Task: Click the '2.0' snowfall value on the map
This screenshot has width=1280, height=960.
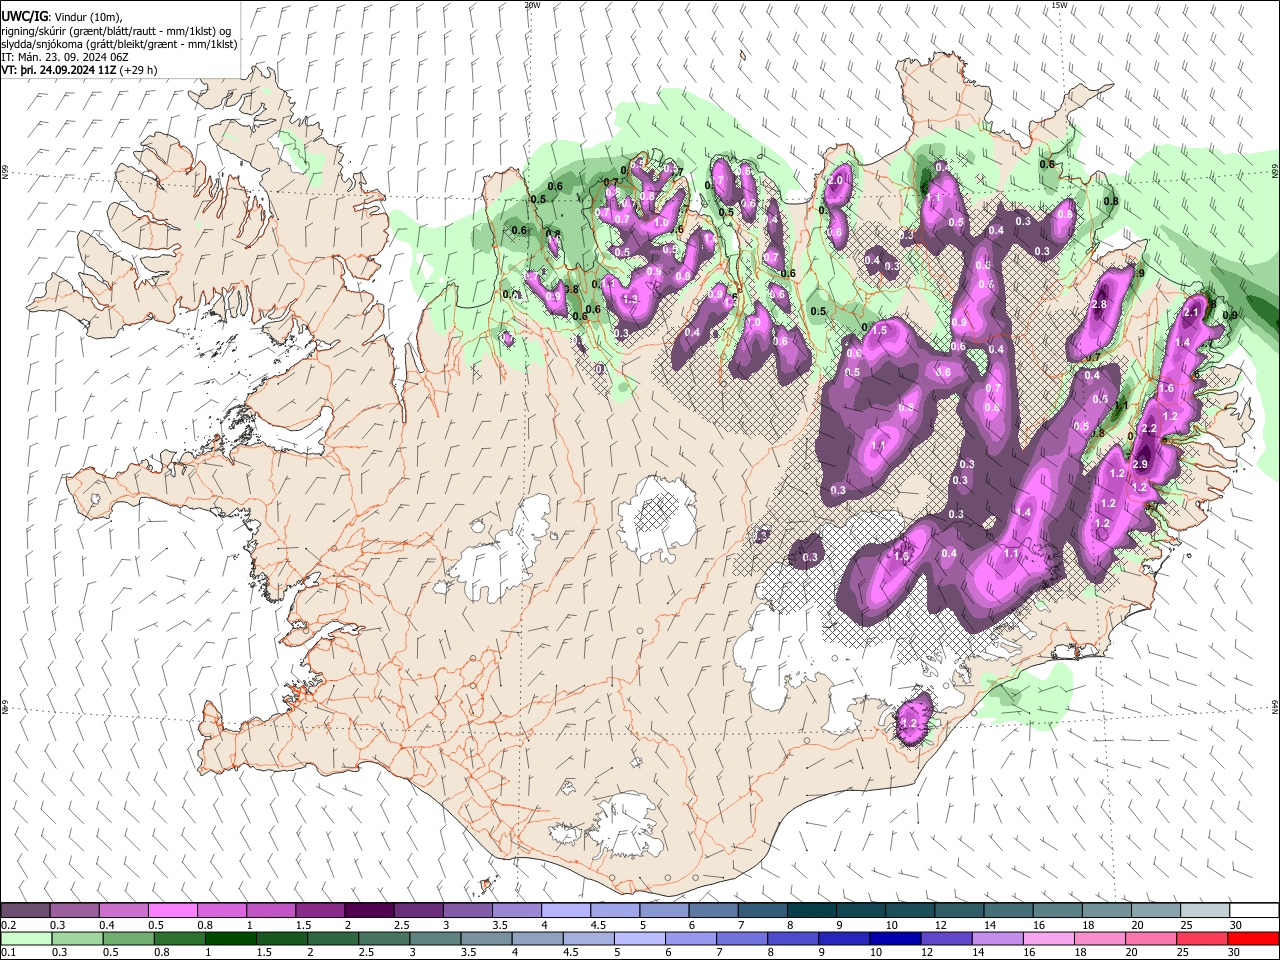Action: click(836, 181)
